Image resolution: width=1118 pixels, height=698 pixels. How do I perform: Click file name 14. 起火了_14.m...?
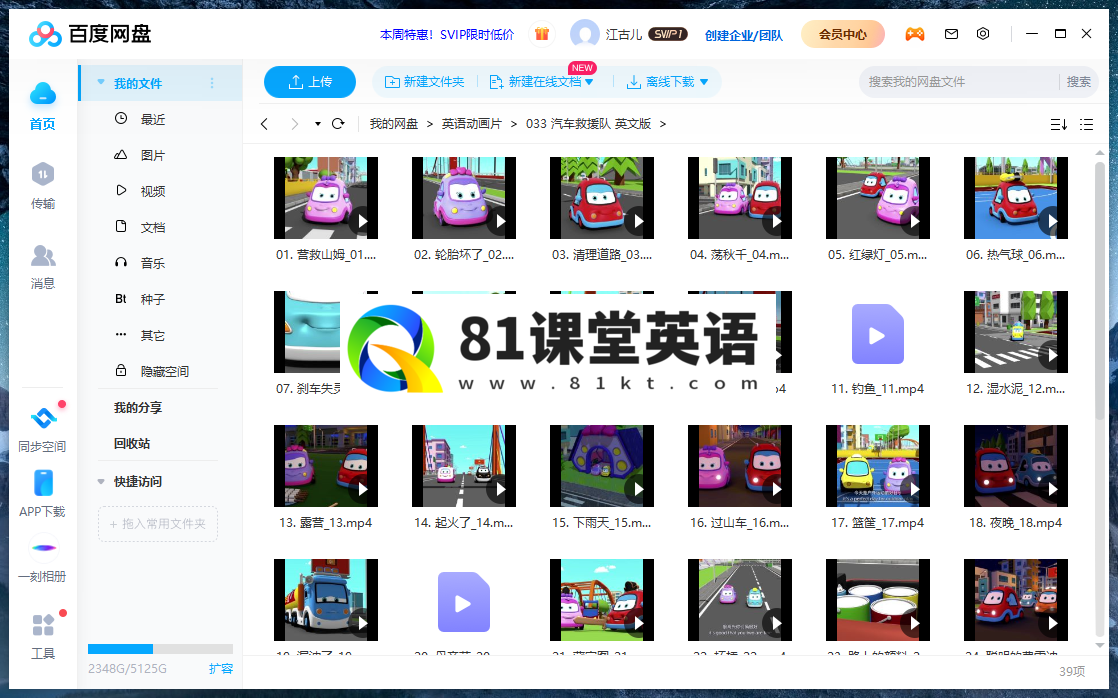pos(464,523)
